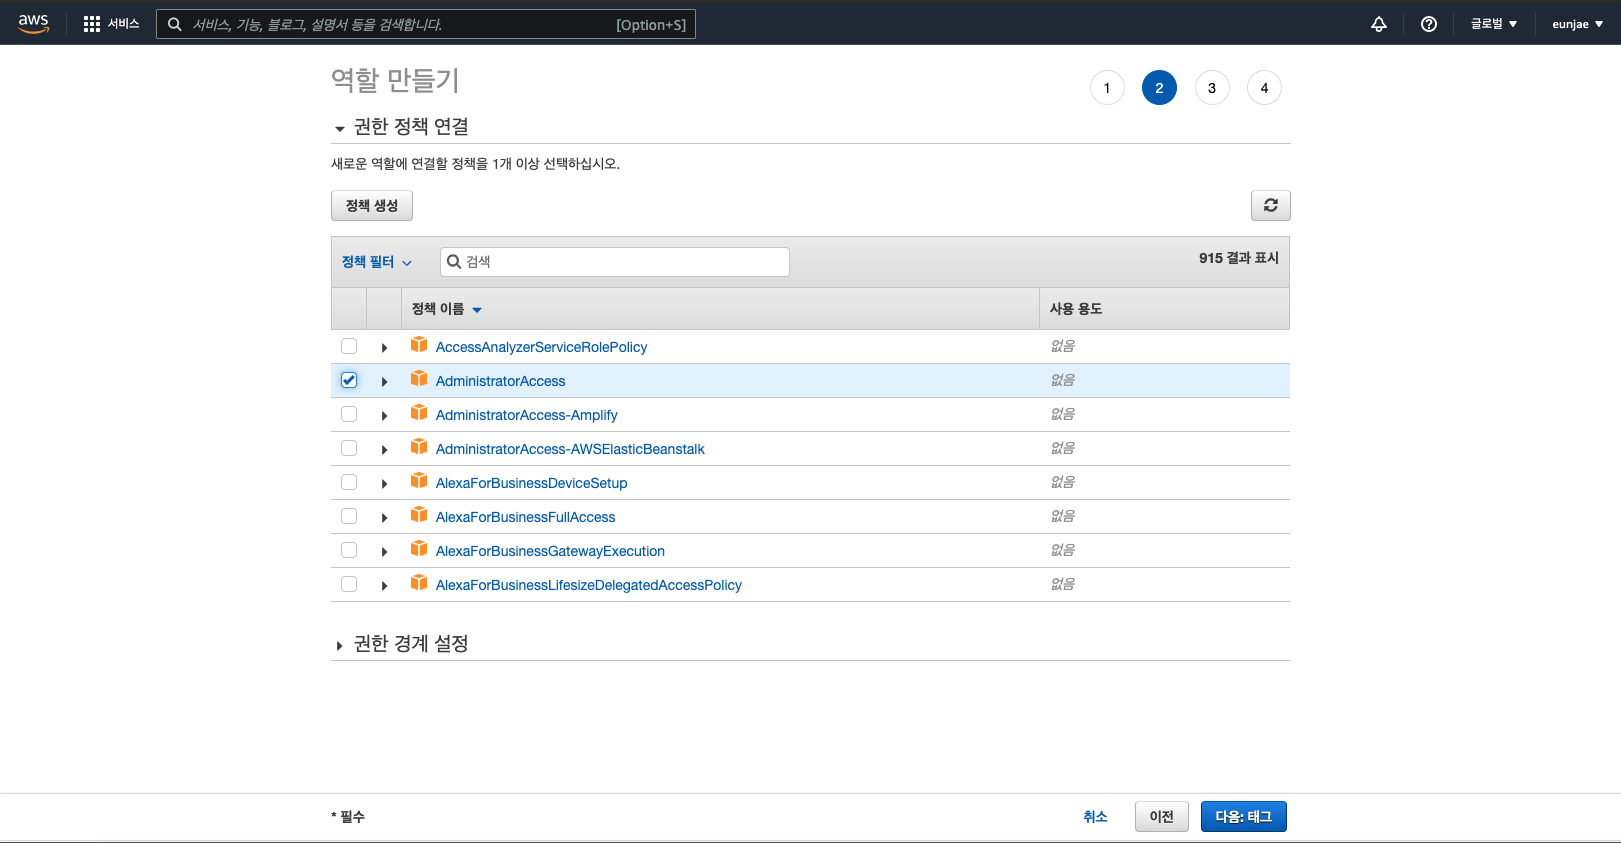The image size is (1621, 843).
Task: Expand the AdministratorAccess row details
Action: (384, 382)
